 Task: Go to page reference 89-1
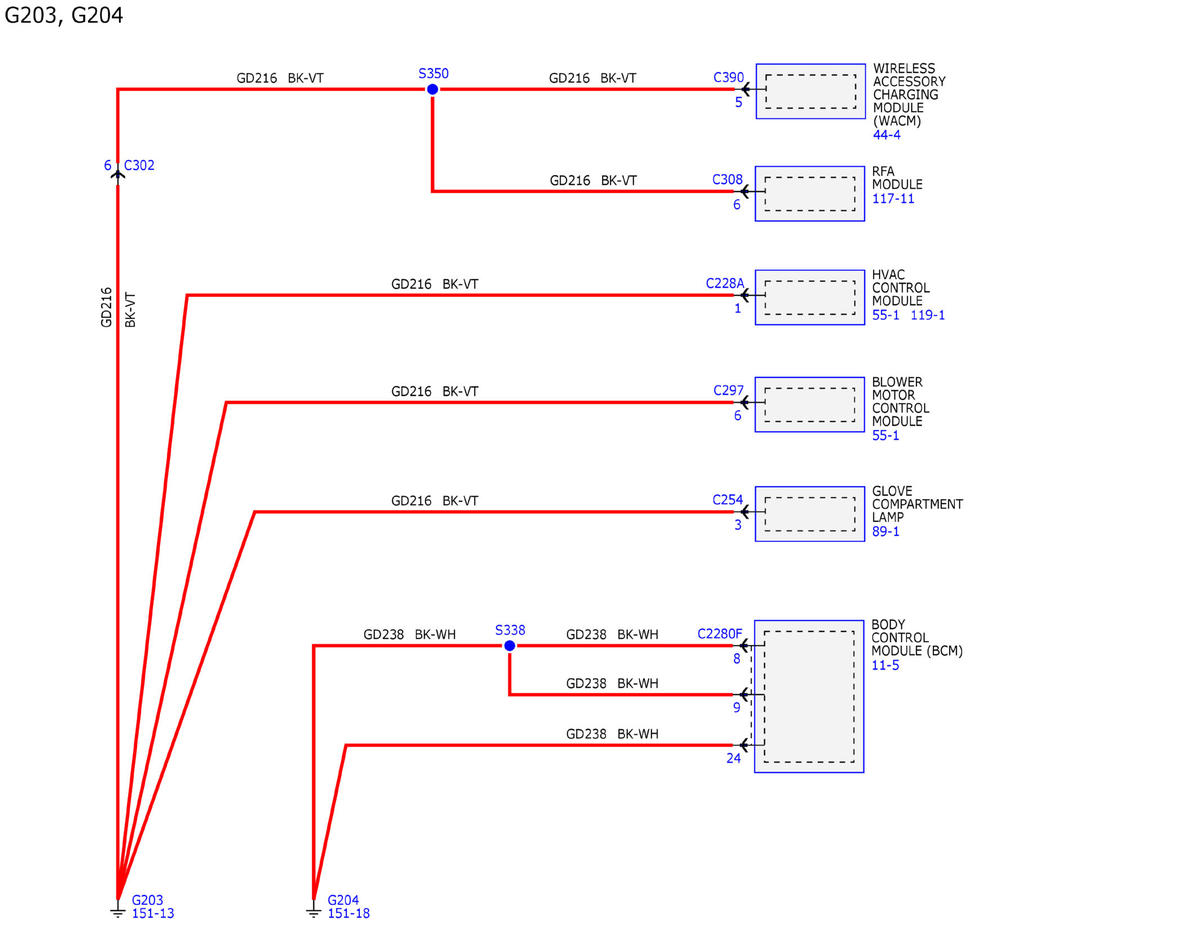pos(886,532)
